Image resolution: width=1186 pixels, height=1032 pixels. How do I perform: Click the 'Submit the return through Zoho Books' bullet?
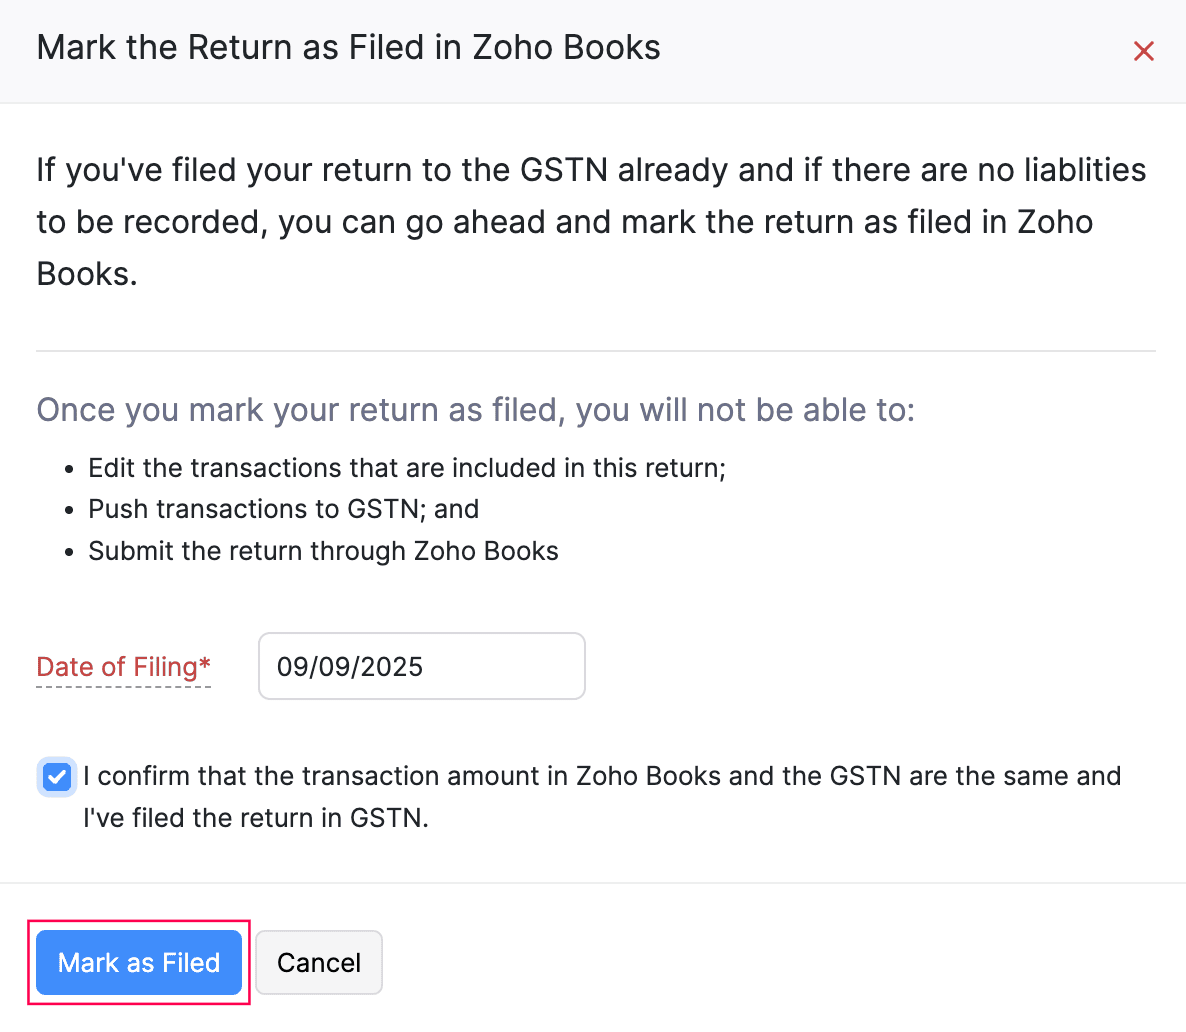pos(323,551)
